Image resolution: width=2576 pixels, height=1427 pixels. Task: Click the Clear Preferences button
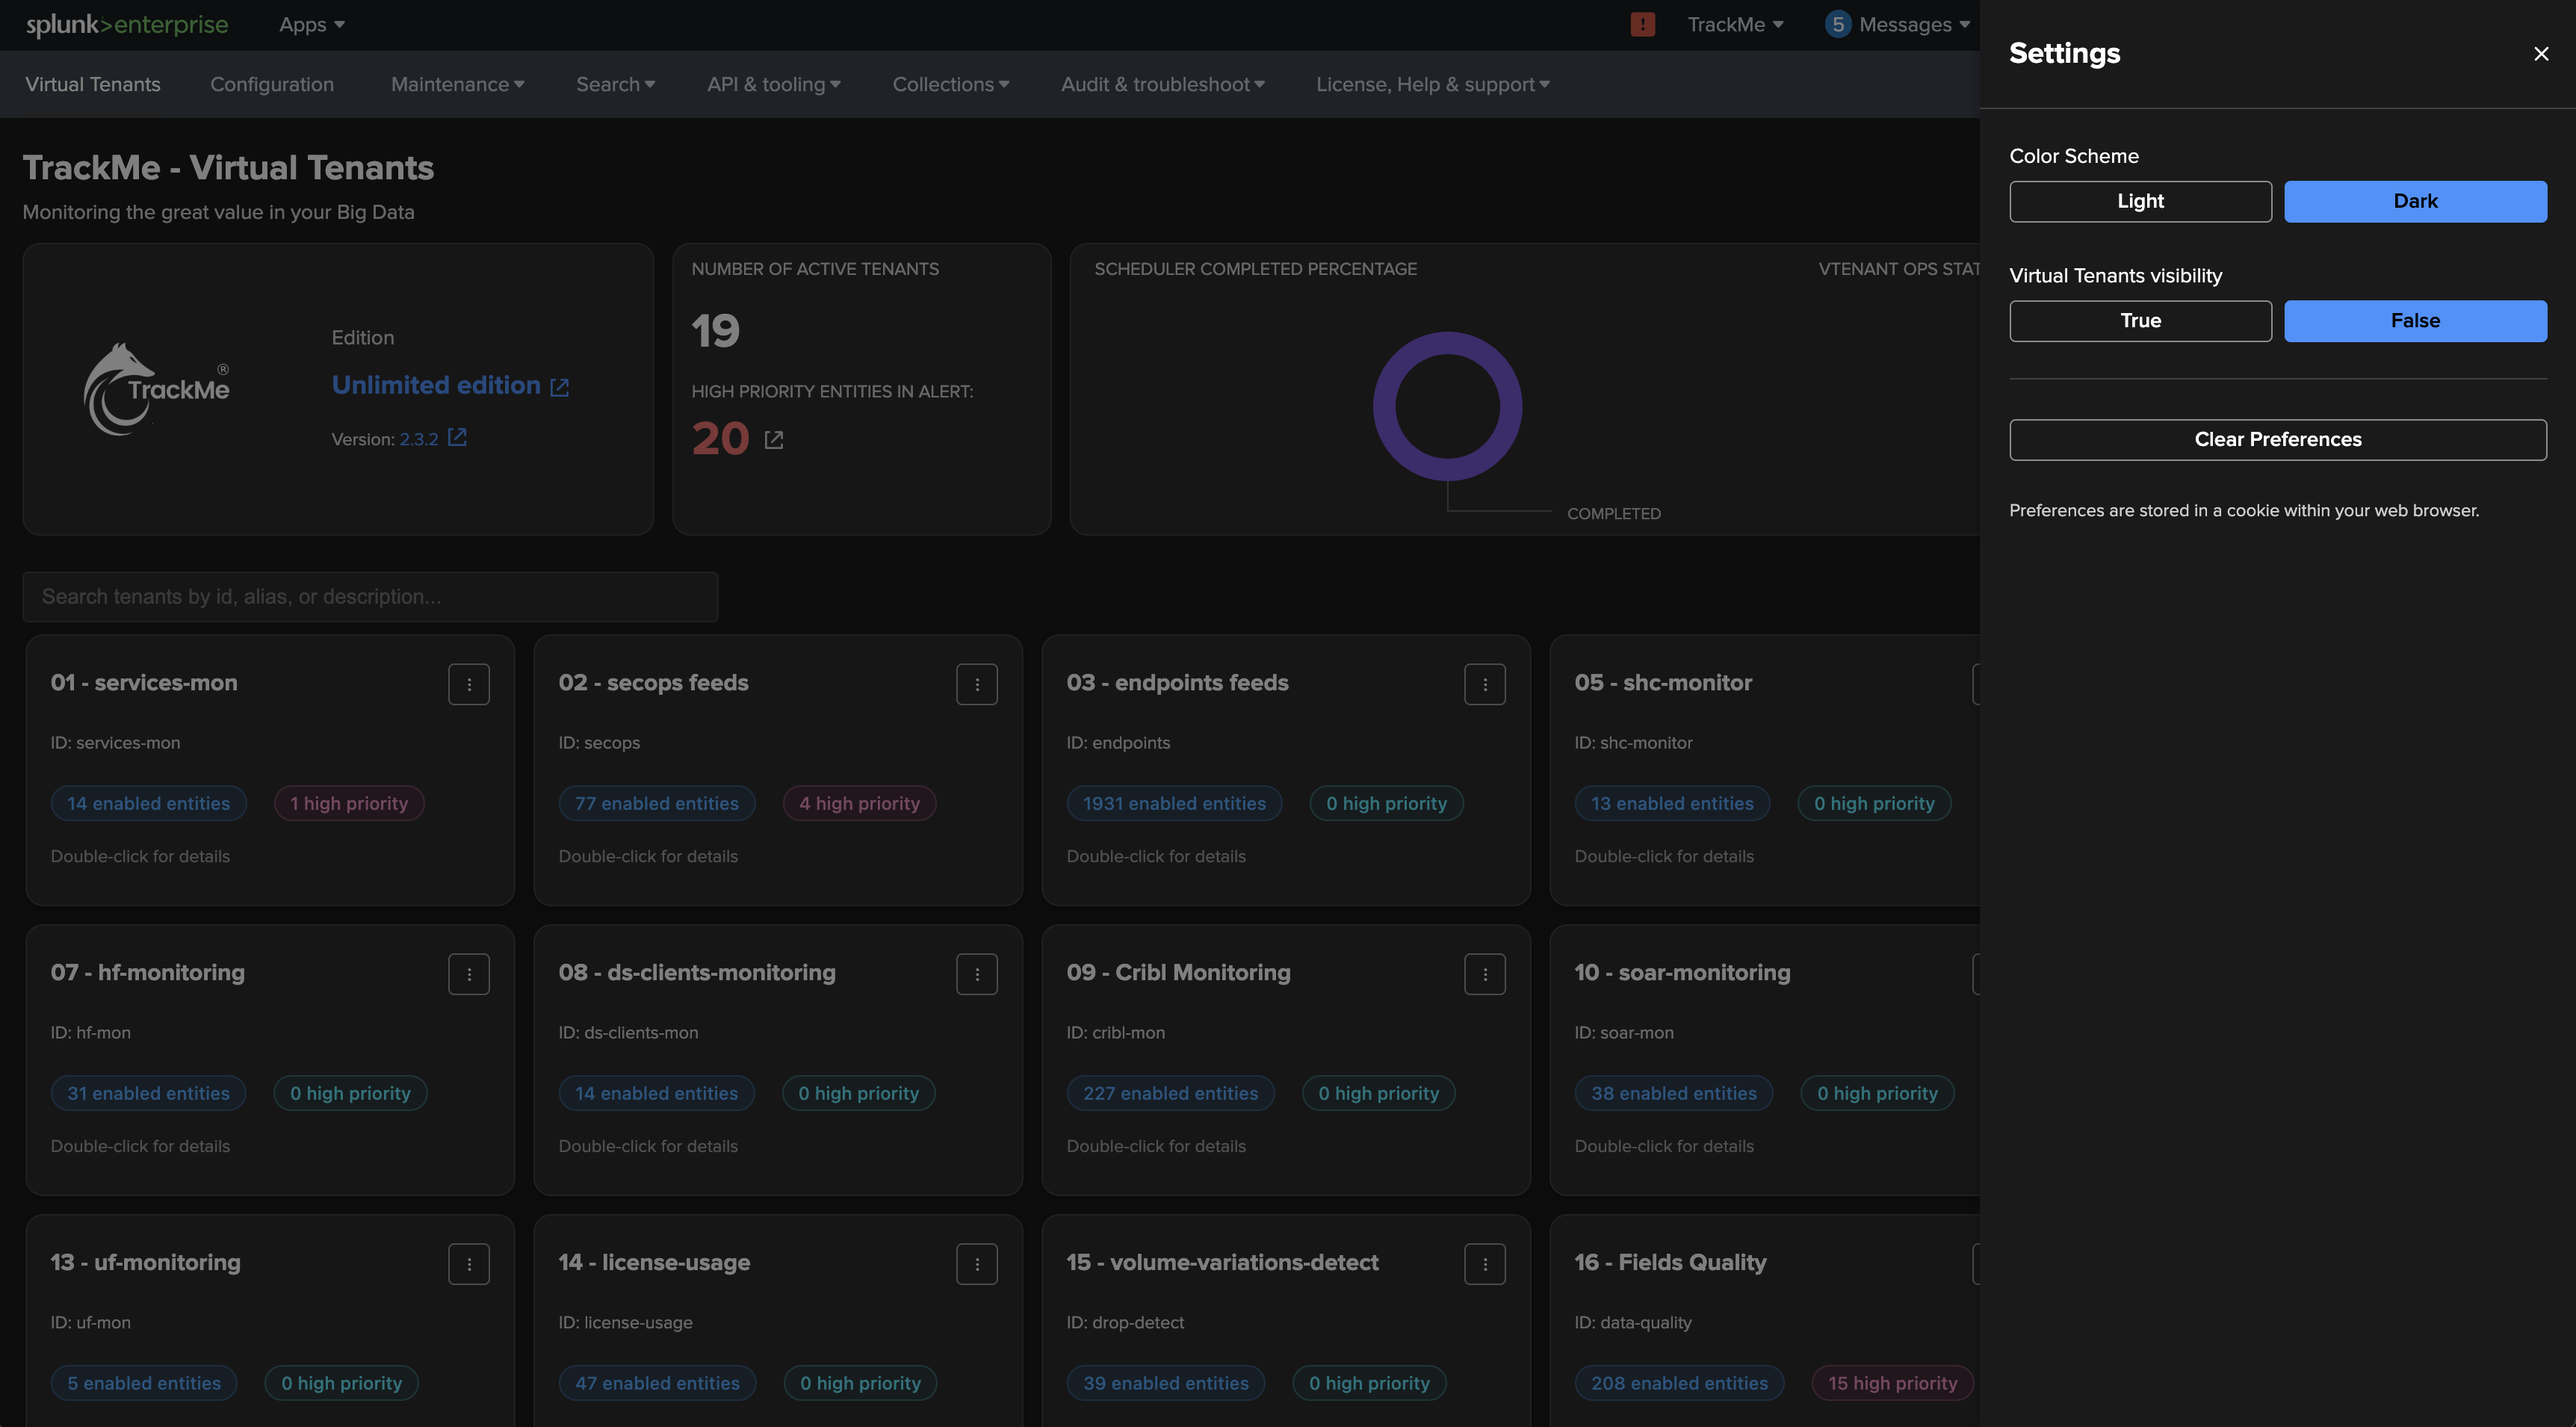pyautogui.click(x=2277, y=440)
